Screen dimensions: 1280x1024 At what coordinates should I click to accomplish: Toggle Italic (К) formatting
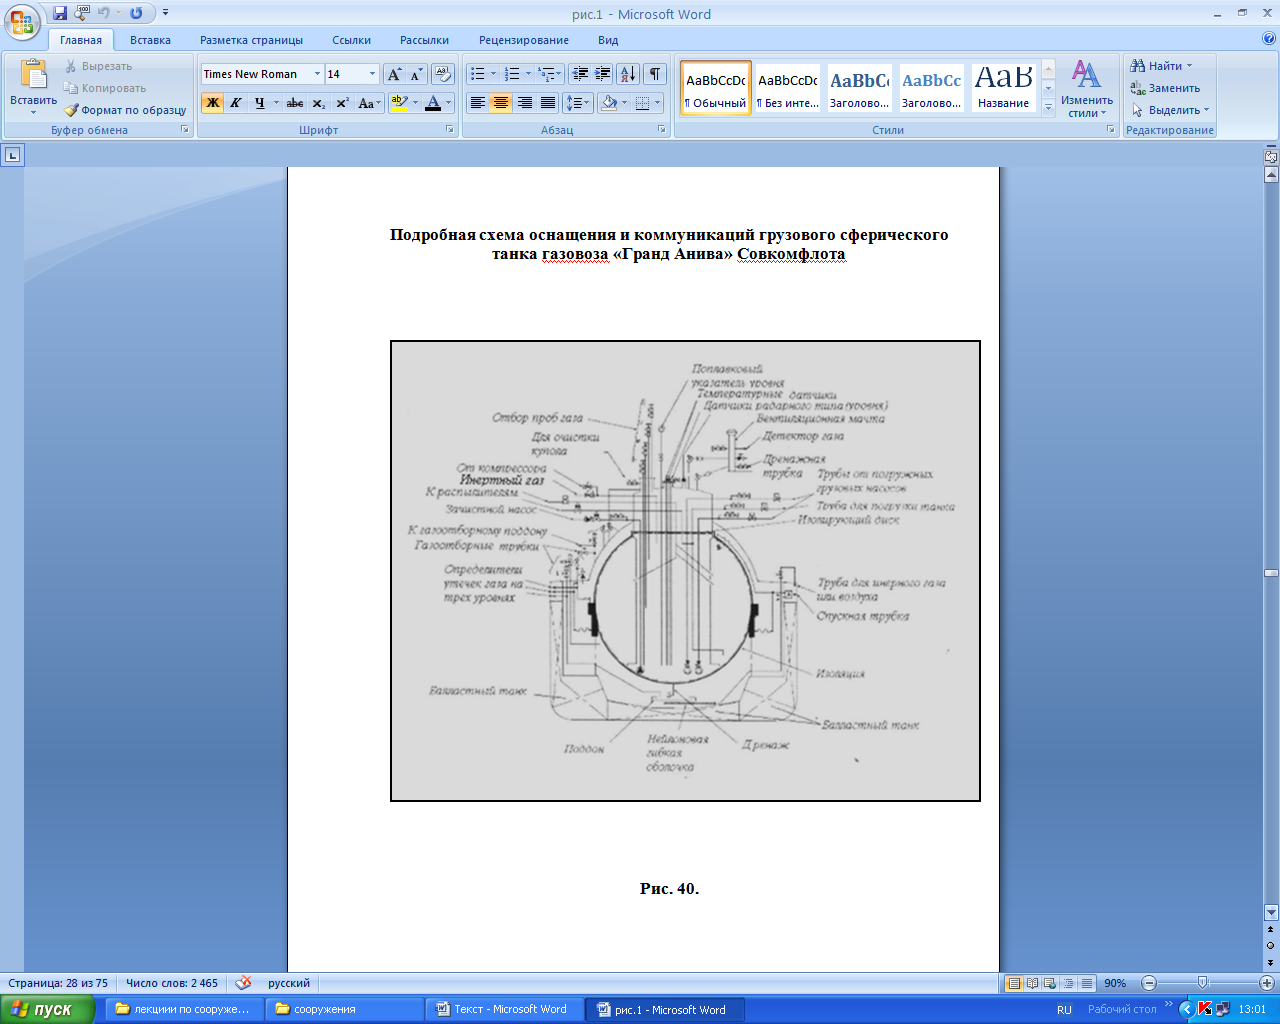[x=235, y=103]
